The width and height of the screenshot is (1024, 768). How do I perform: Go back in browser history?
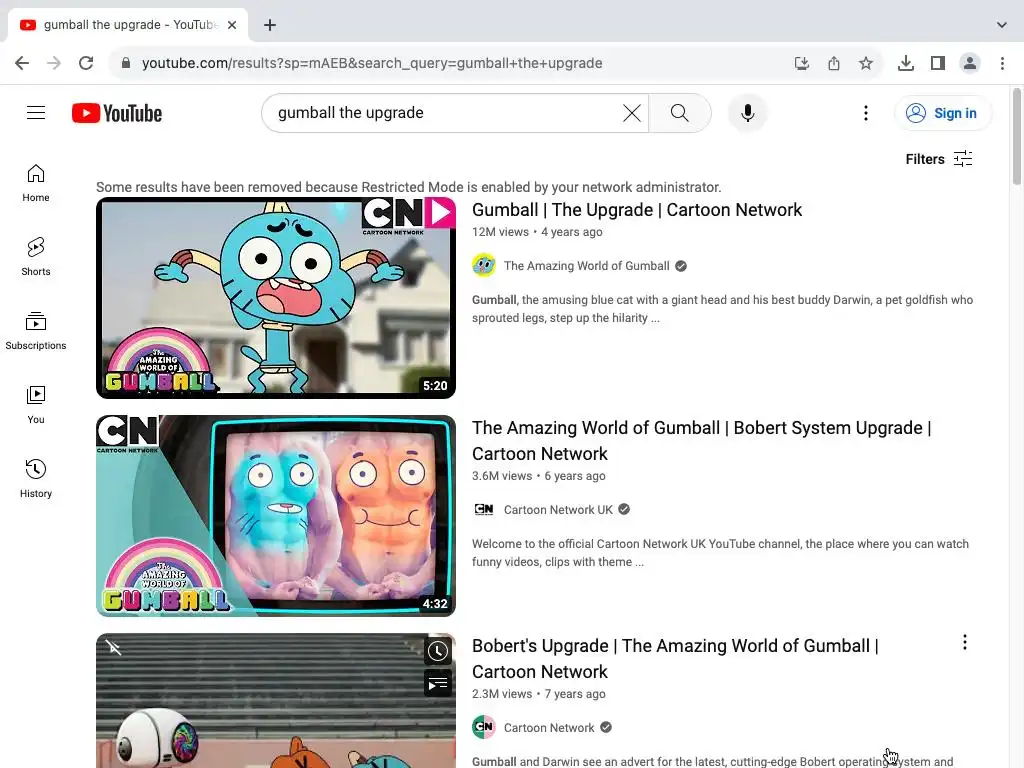[22, 63]
